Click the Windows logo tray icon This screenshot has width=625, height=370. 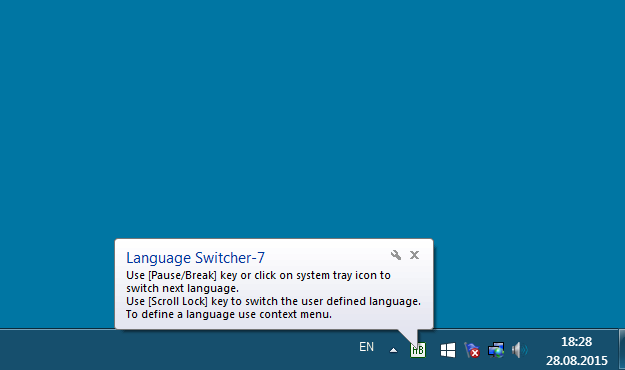(x=448, y=350)
